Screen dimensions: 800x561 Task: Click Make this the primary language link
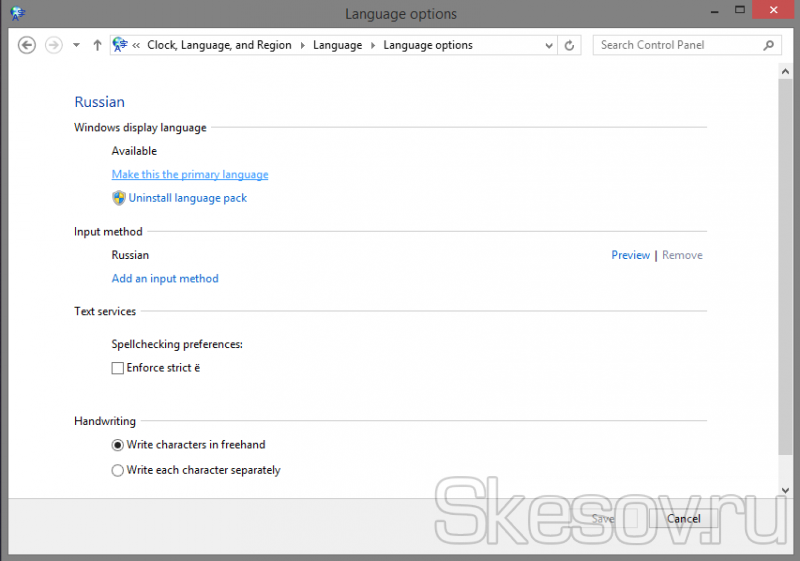tap(190, 174)
